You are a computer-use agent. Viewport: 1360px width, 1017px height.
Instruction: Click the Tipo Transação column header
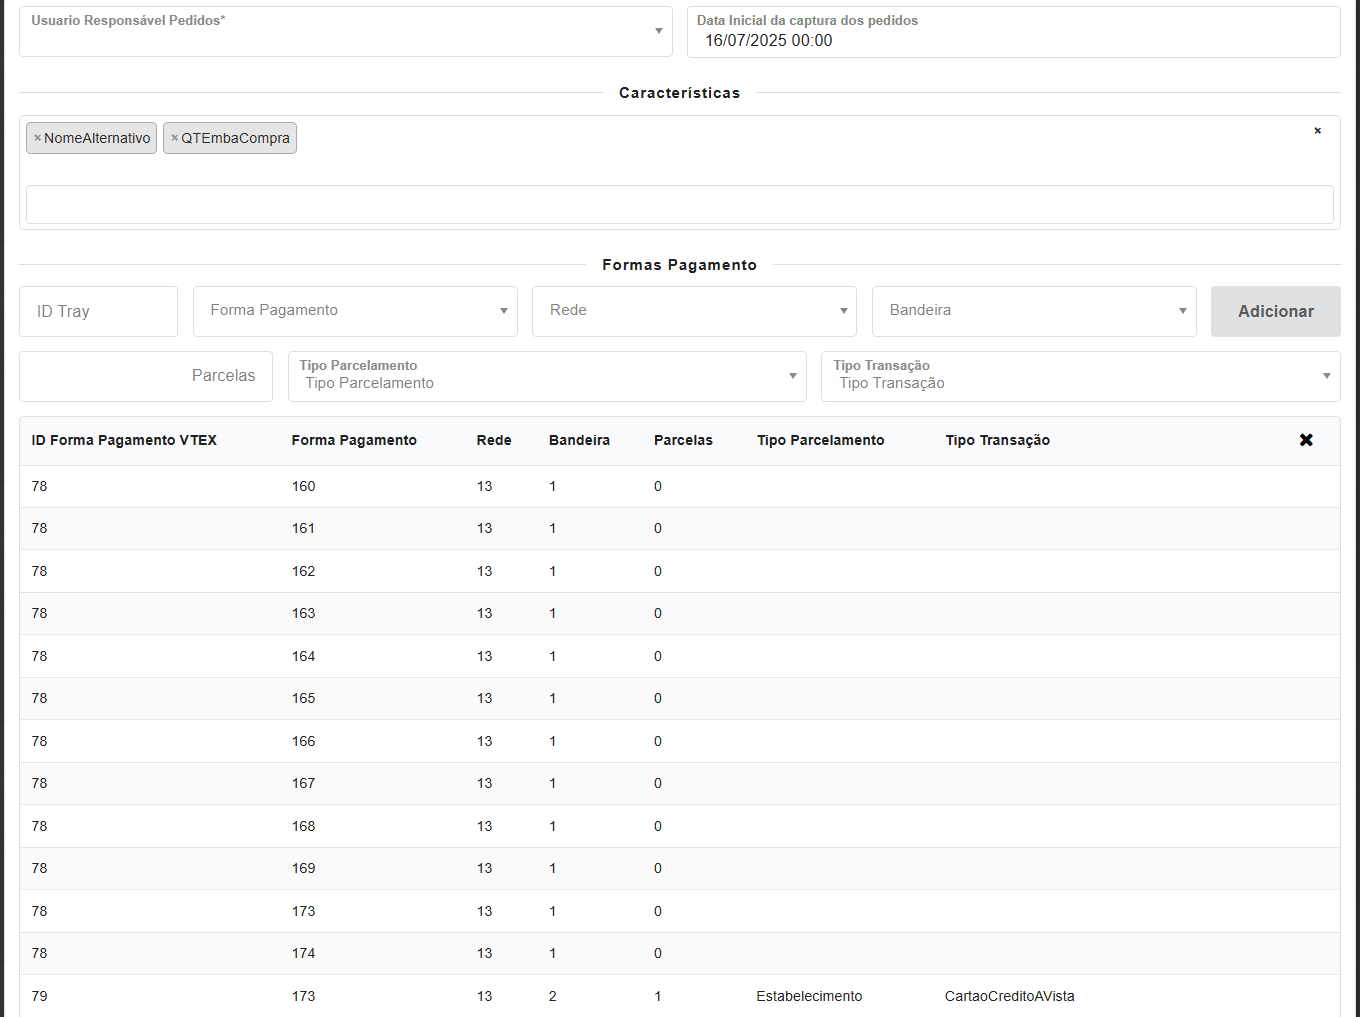997,440
